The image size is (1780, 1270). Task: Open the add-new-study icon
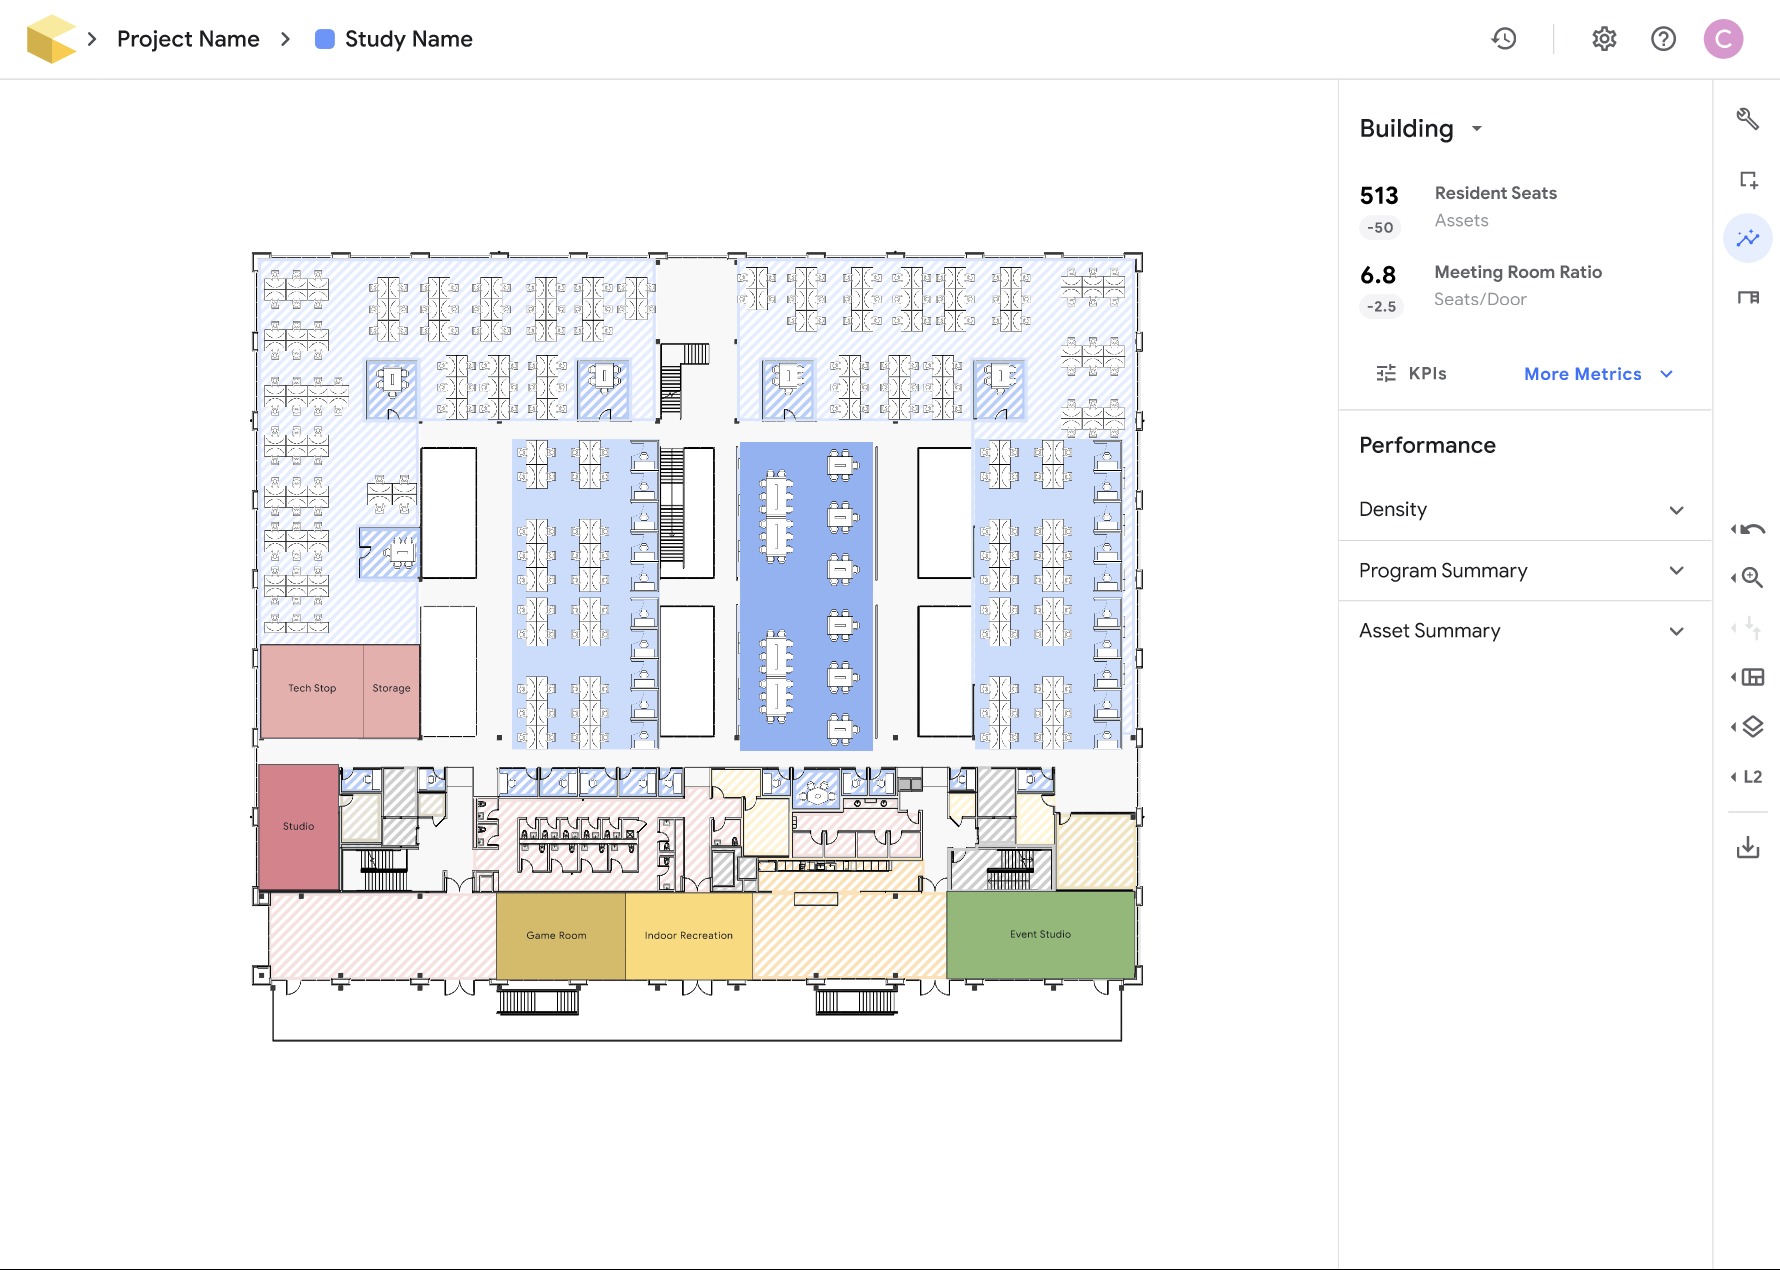[x=1749, y=180]
